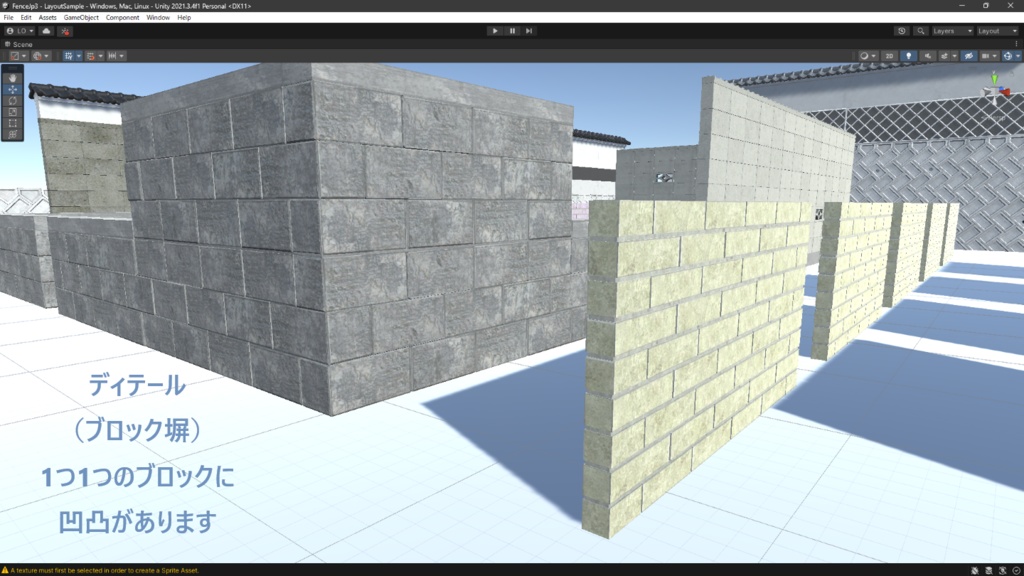This screenshot has height=576, width=1024.
Task: Click the scene camera settings icon
Action: (x=985, y=56)
